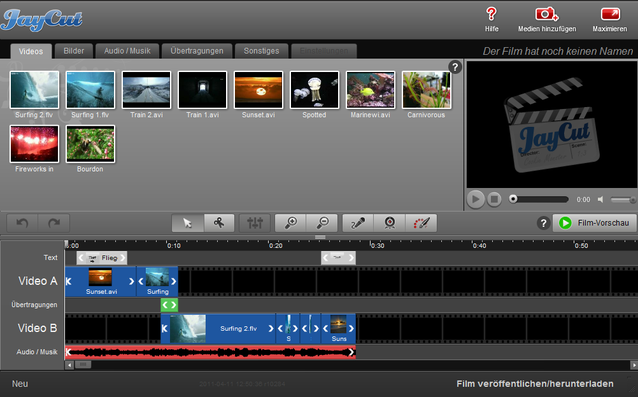The image size is (638, 397).
Task: Click the webcam record tool
Action: pyautogui.click(x=389, y=223)
